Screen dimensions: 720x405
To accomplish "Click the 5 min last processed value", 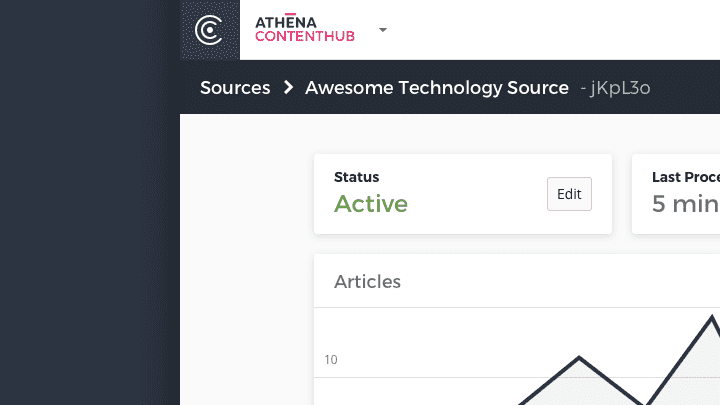I will [x=686, y=204].
